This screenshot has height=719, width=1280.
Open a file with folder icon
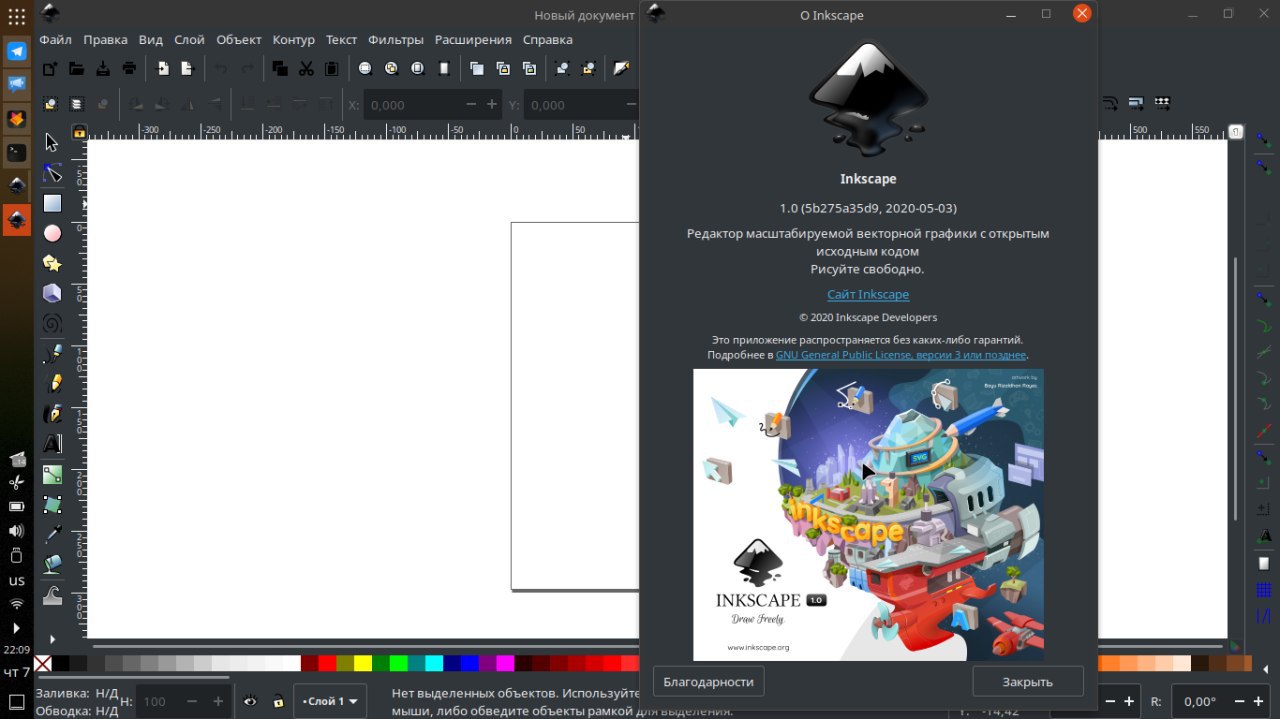pos(76,69)
